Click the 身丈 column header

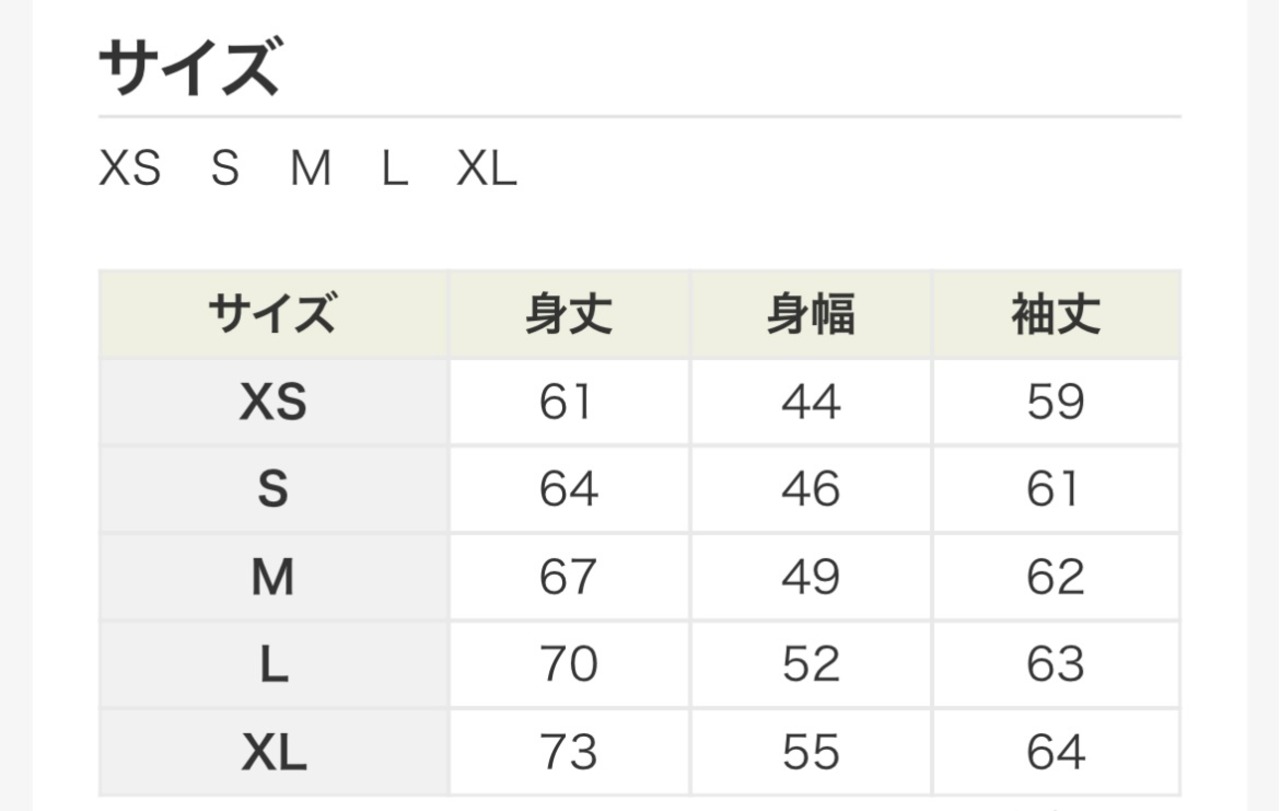point(568,315)
